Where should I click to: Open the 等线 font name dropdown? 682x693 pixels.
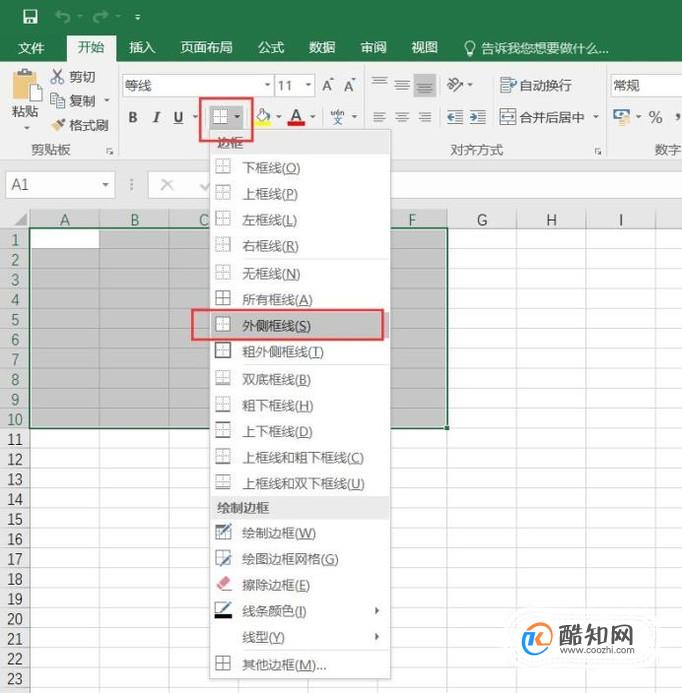[x=267, y=85]
